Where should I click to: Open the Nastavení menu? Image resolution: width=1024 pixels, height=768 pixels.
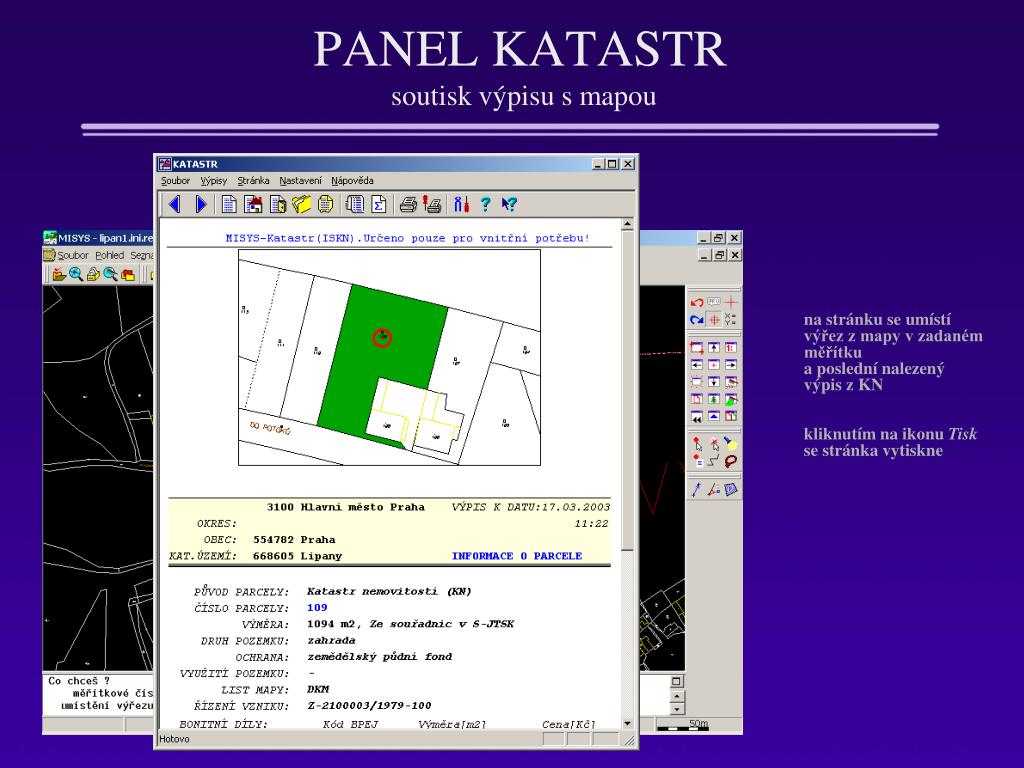tap(300, 181)
